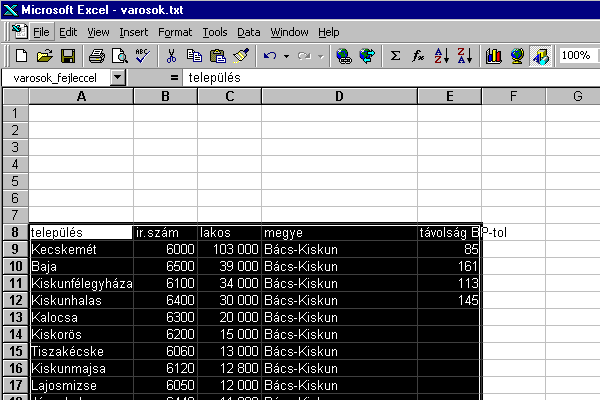Open a file with the Open folder icon

tap(44, 56)
